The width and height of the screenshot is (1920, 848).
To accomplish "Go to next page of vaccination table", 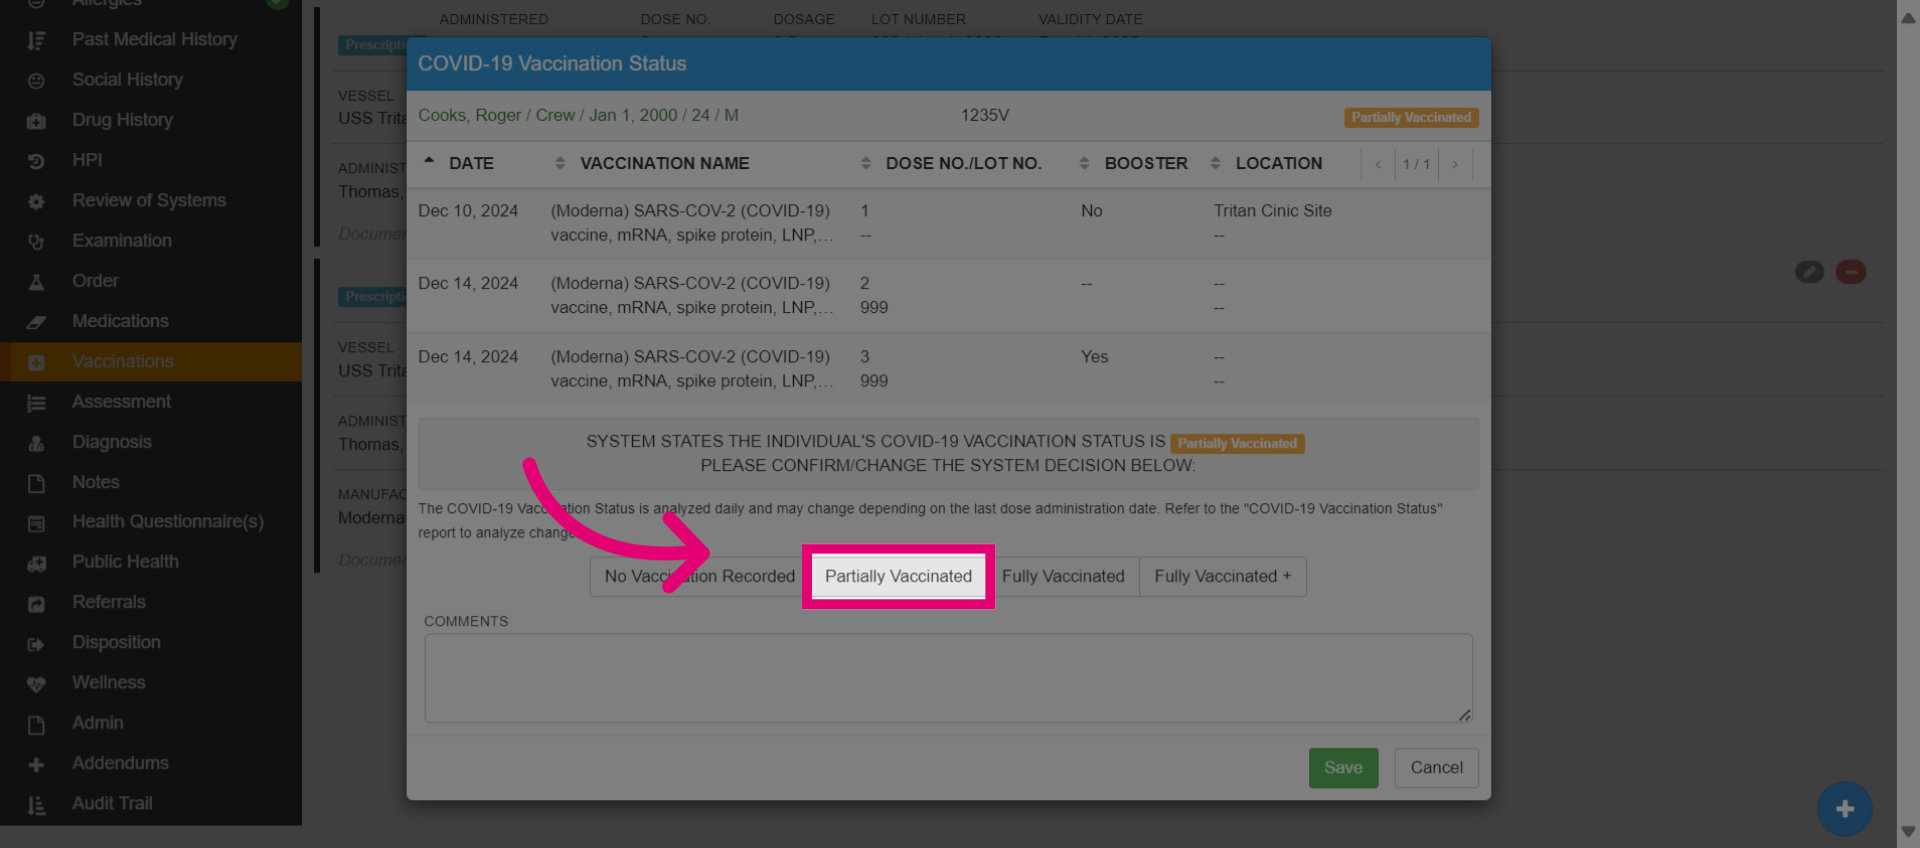I will (x=1455, y=164).
